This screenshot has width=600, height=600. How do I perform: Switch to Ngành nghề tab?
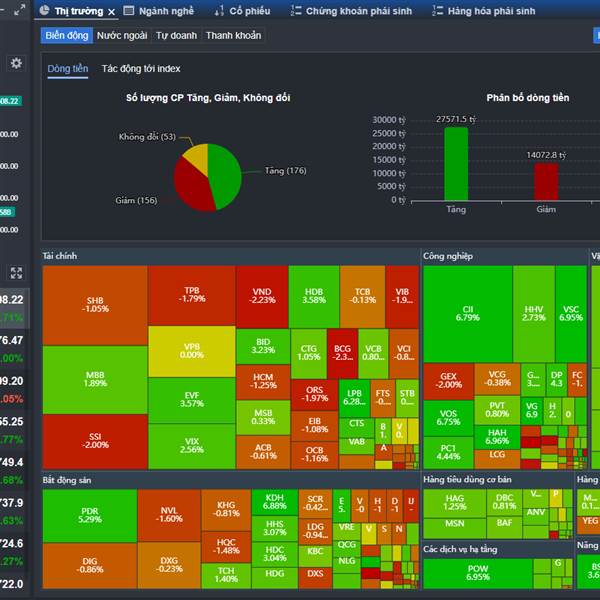(166, 11)
